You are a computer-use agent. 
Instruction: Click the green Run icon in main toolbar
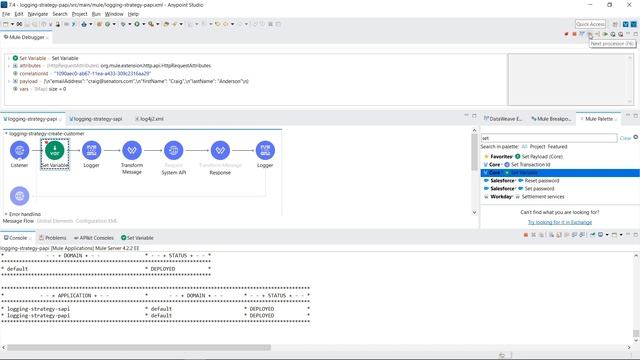(137, 24)
